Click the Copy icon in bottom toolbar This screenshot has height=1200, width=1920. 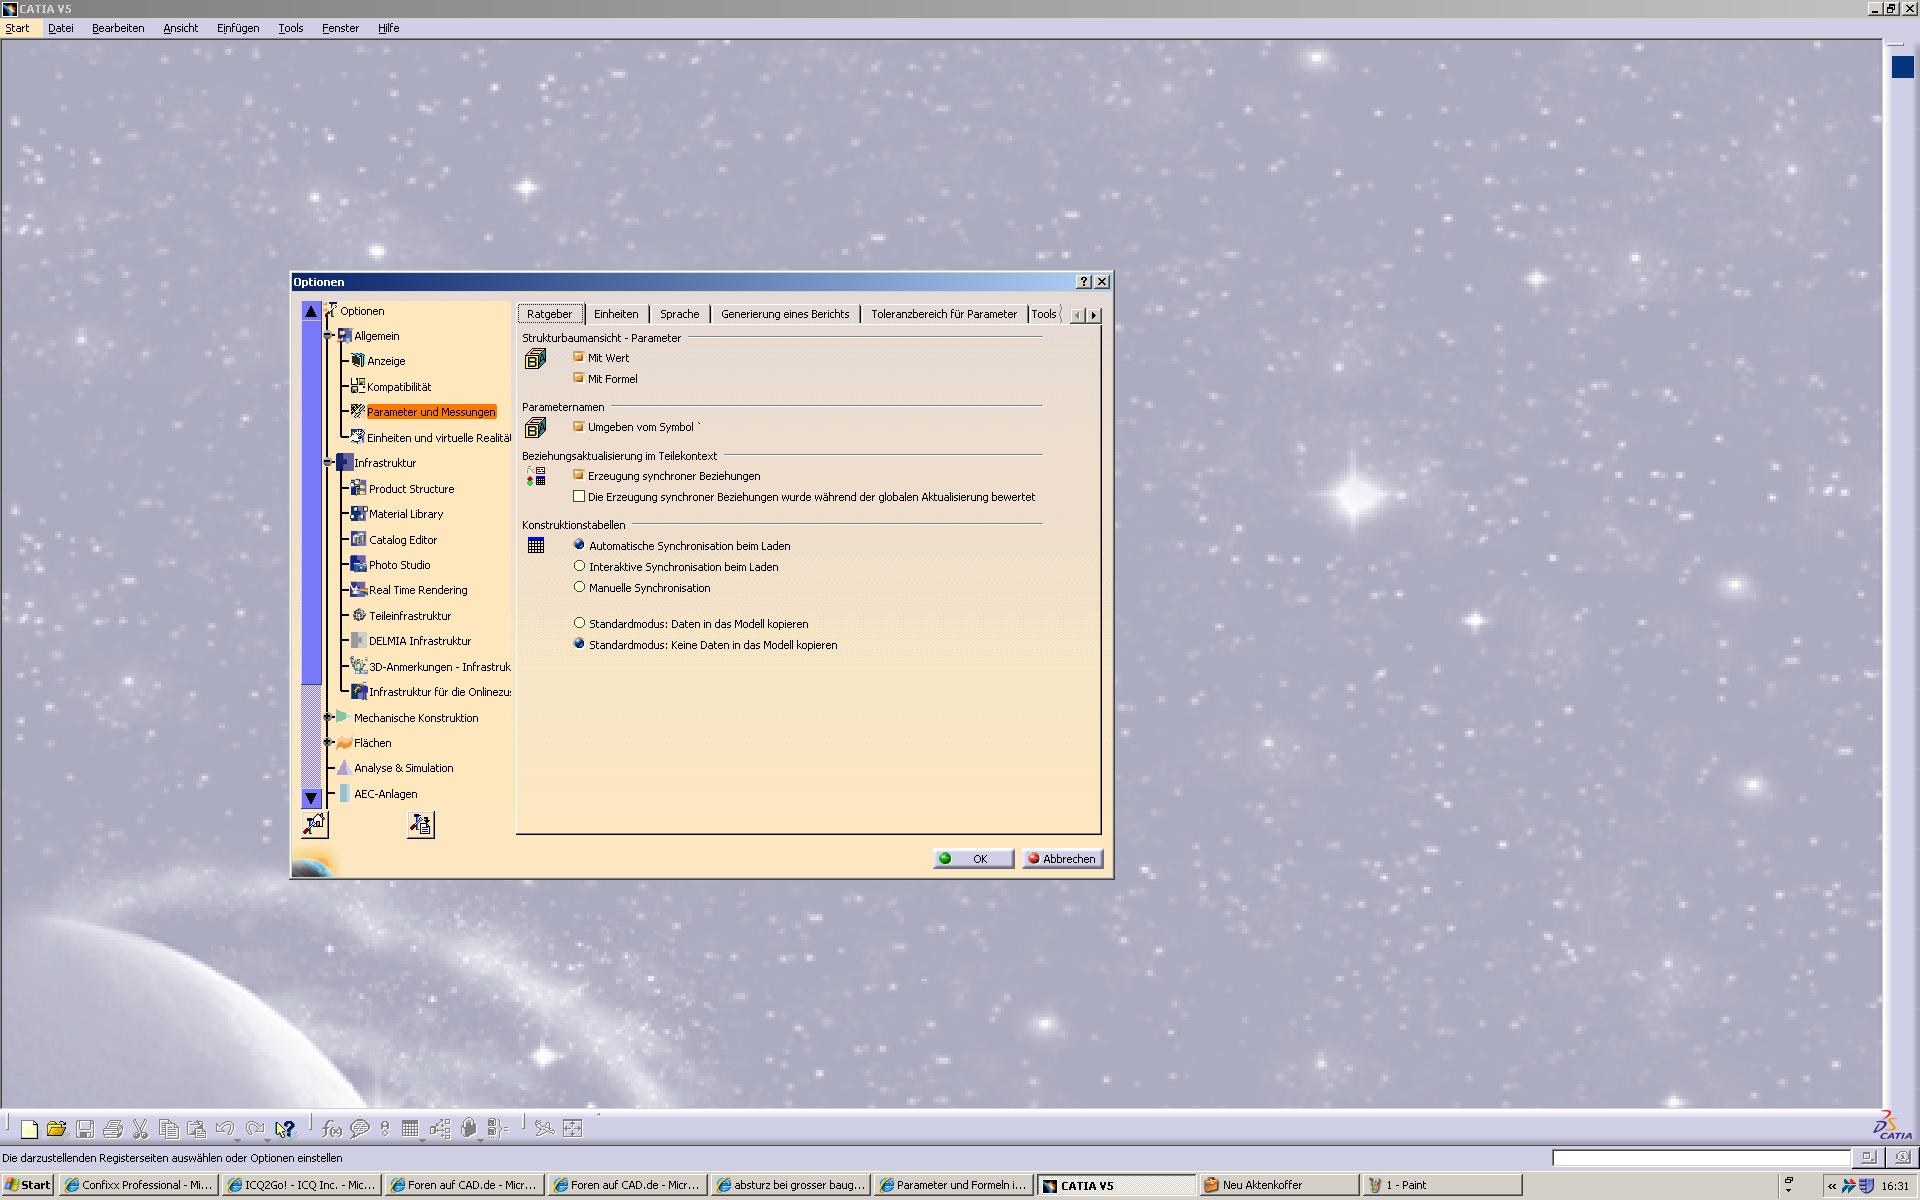pos(169,1129)
